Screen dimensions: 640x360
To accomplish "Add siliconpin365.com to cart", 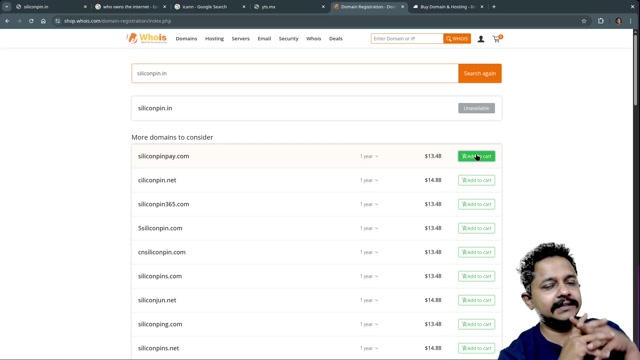I will tap(476, 204).
